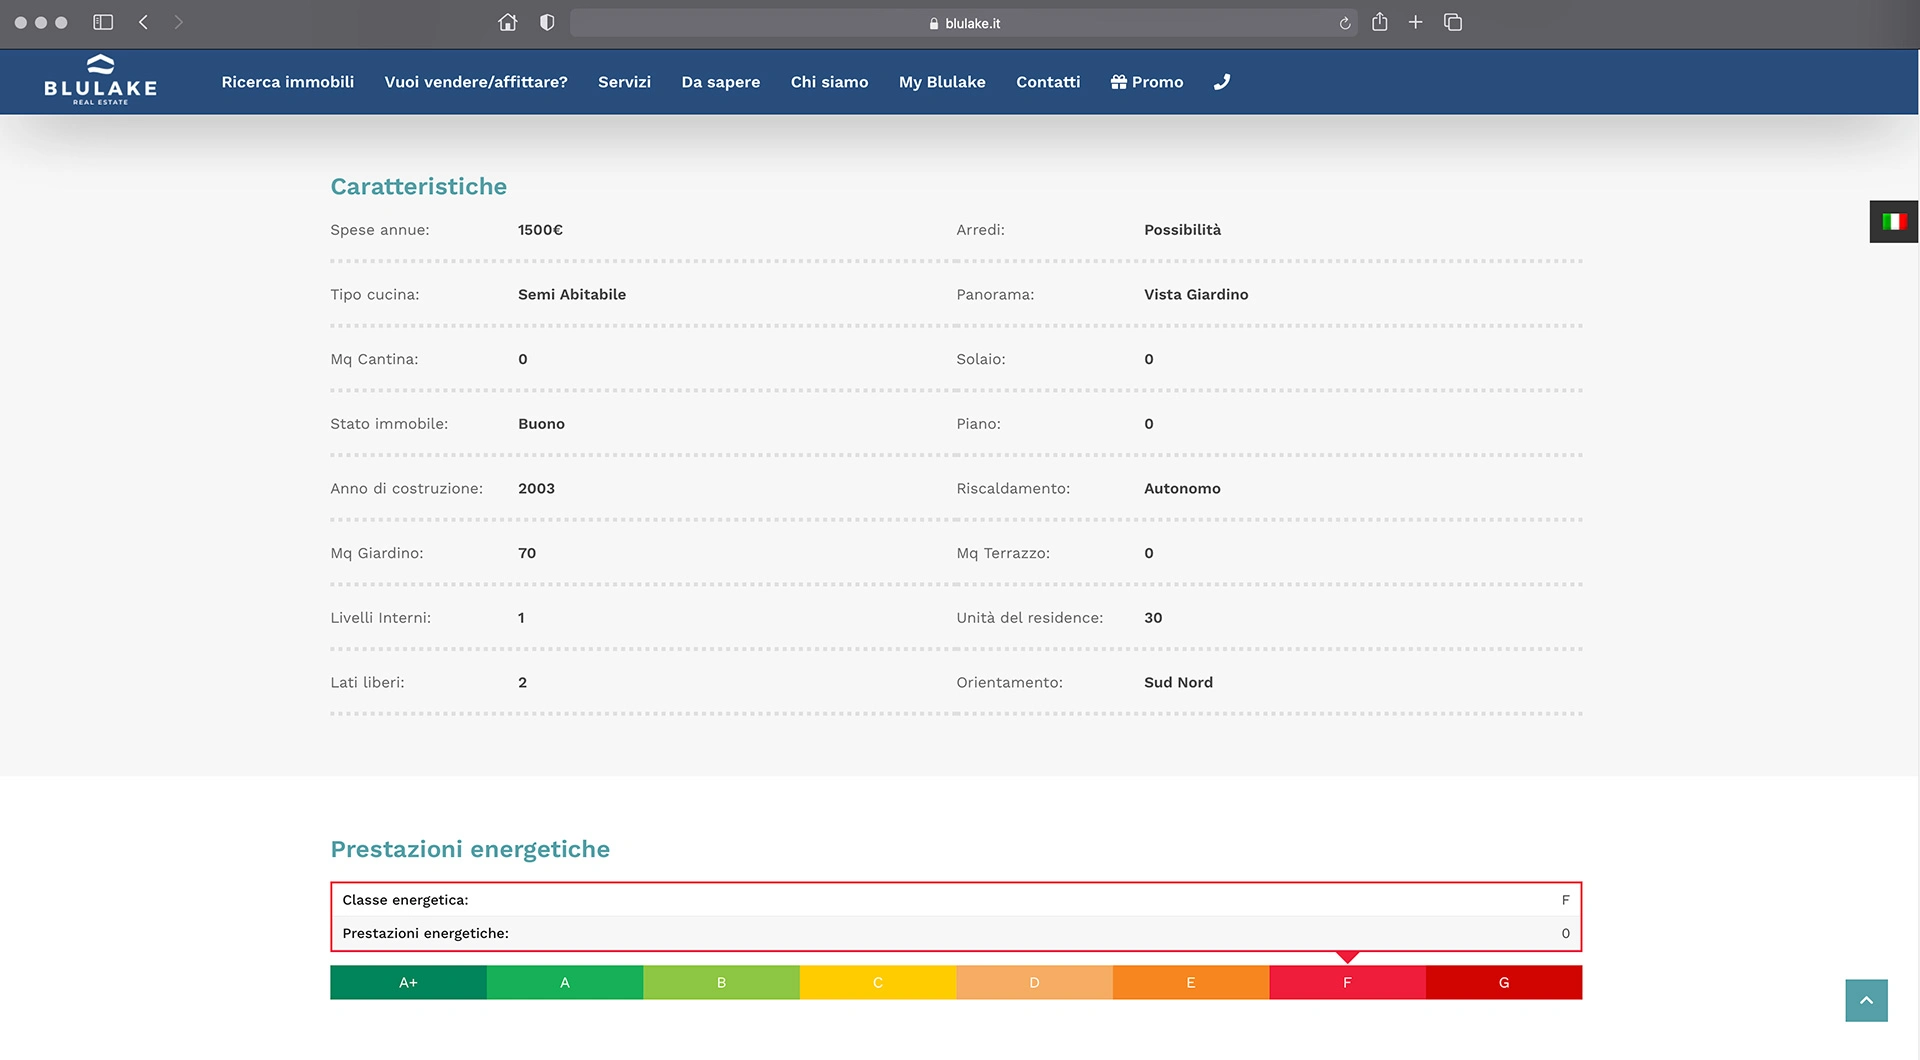Click the scroll-to-top arrow button
1920x1060 pixels.
coord(1866,1000)
